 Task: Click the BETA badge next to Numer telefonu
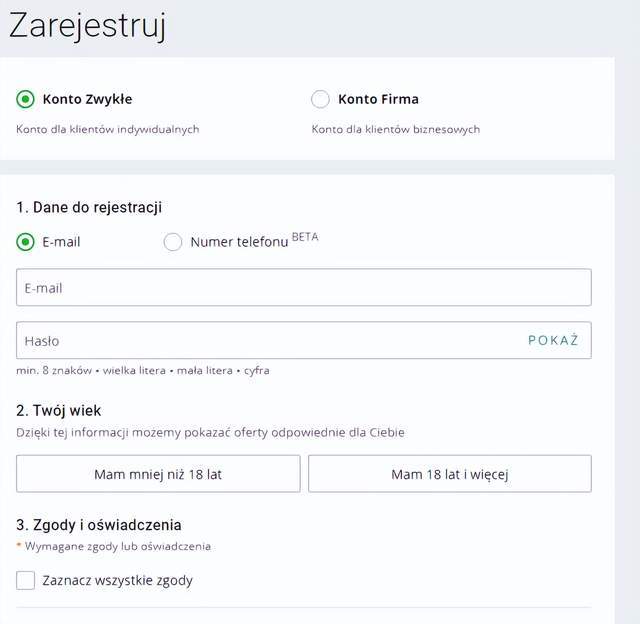305,237
